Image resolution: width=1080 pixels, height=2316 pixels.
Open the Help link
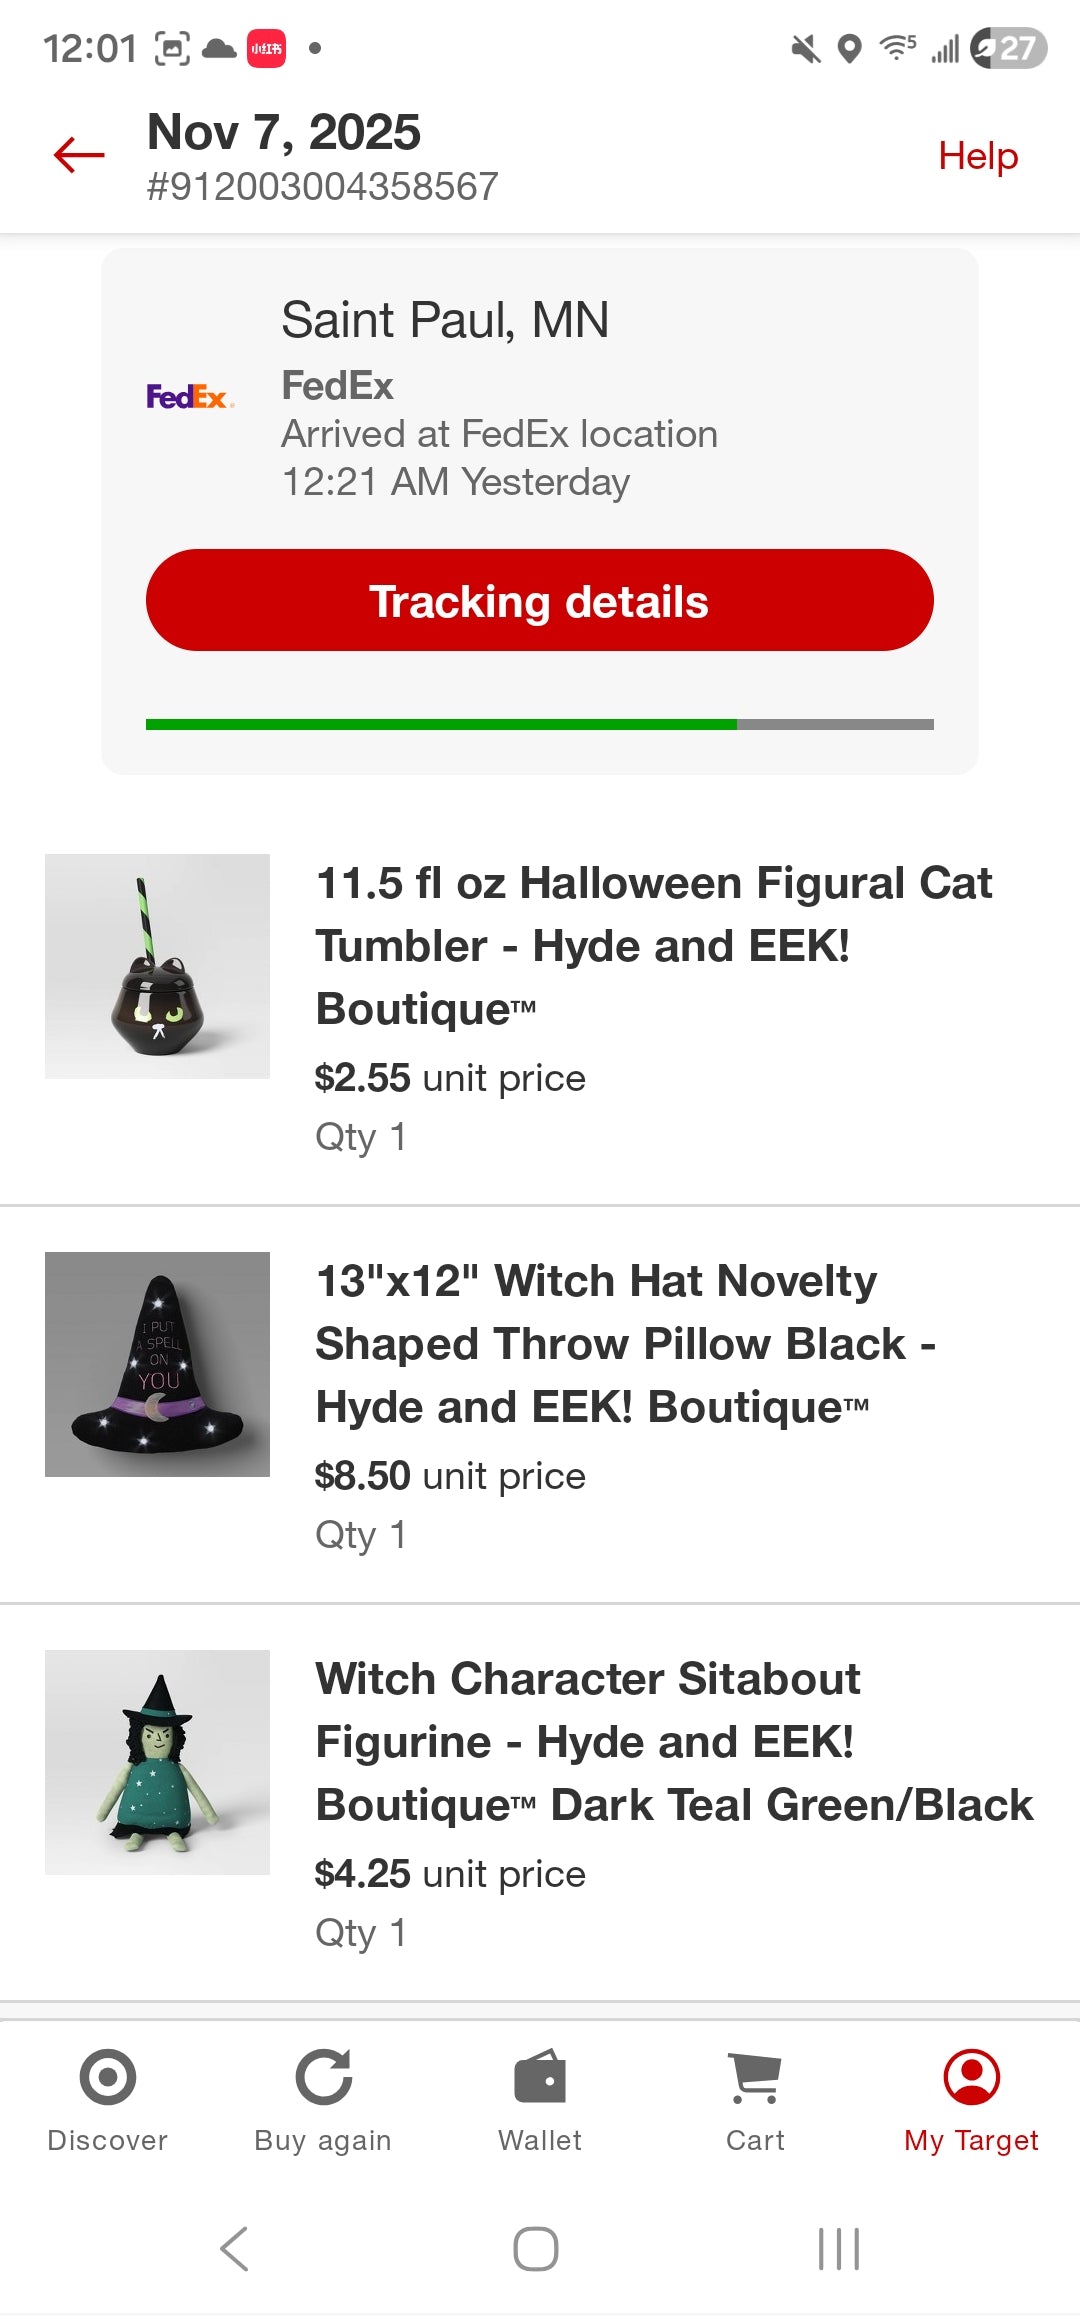point(977,156)
